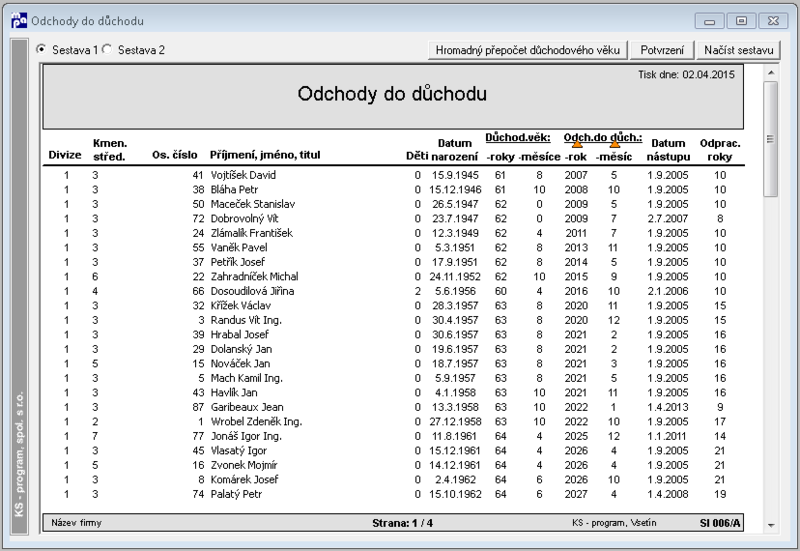Select the row Komárek Josef

pyautogui.click(x=393, y=480)
